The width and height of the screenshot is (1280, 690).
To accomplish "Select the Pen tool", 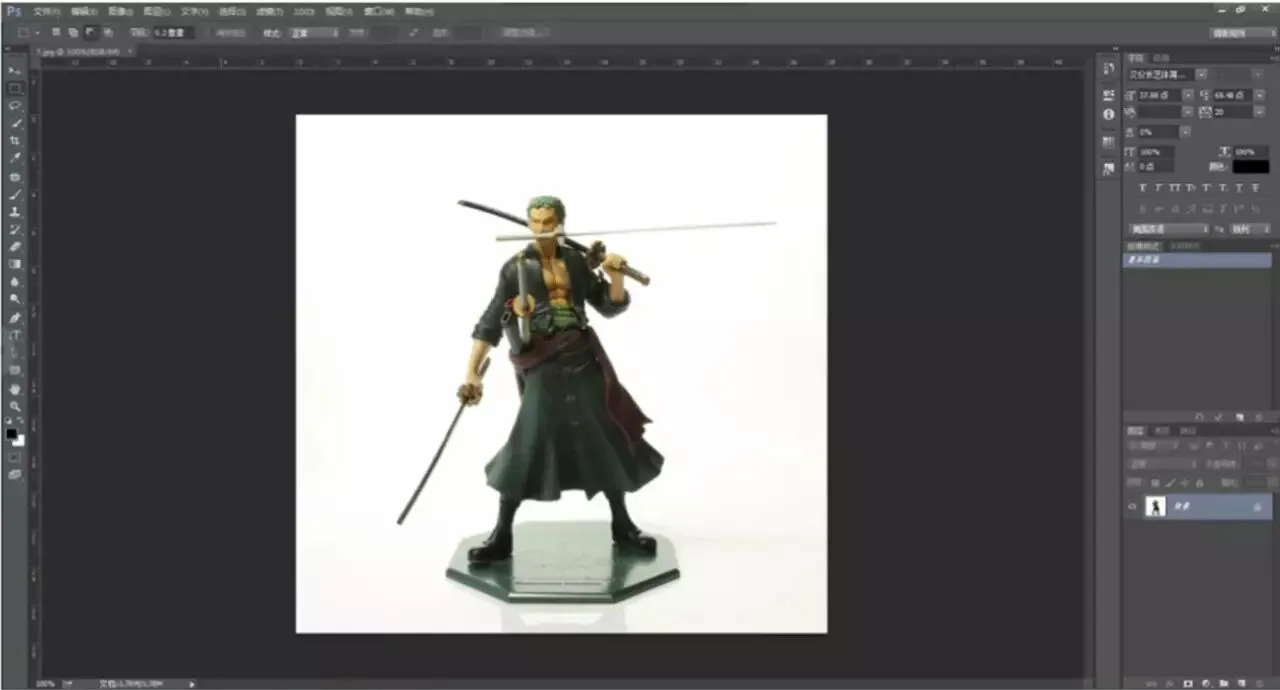I will pos(15,317).
